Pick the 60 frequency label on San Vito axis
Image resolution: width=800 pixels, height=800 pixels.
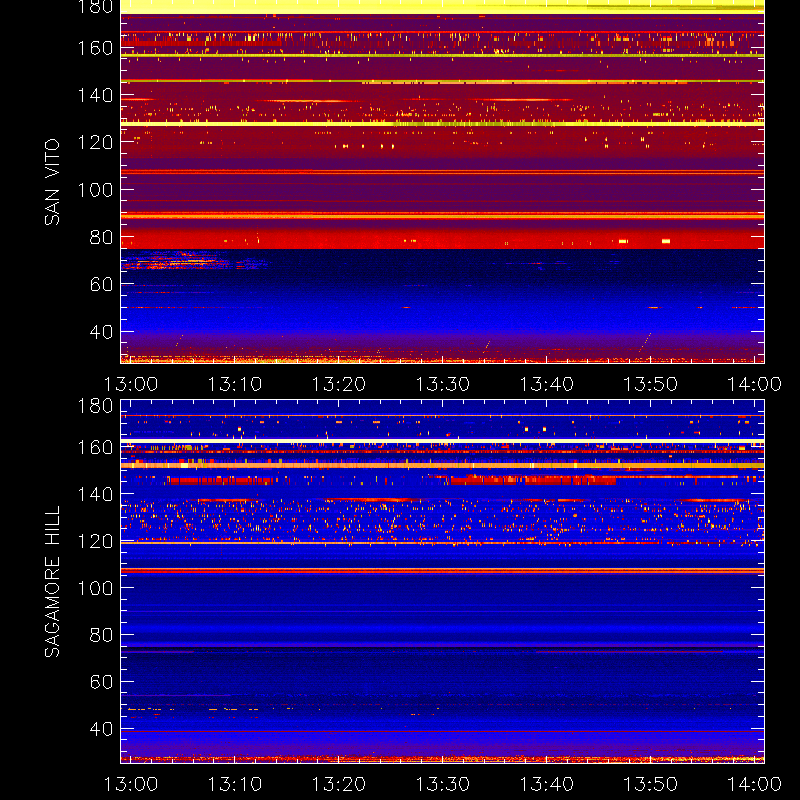coord(102,284)
